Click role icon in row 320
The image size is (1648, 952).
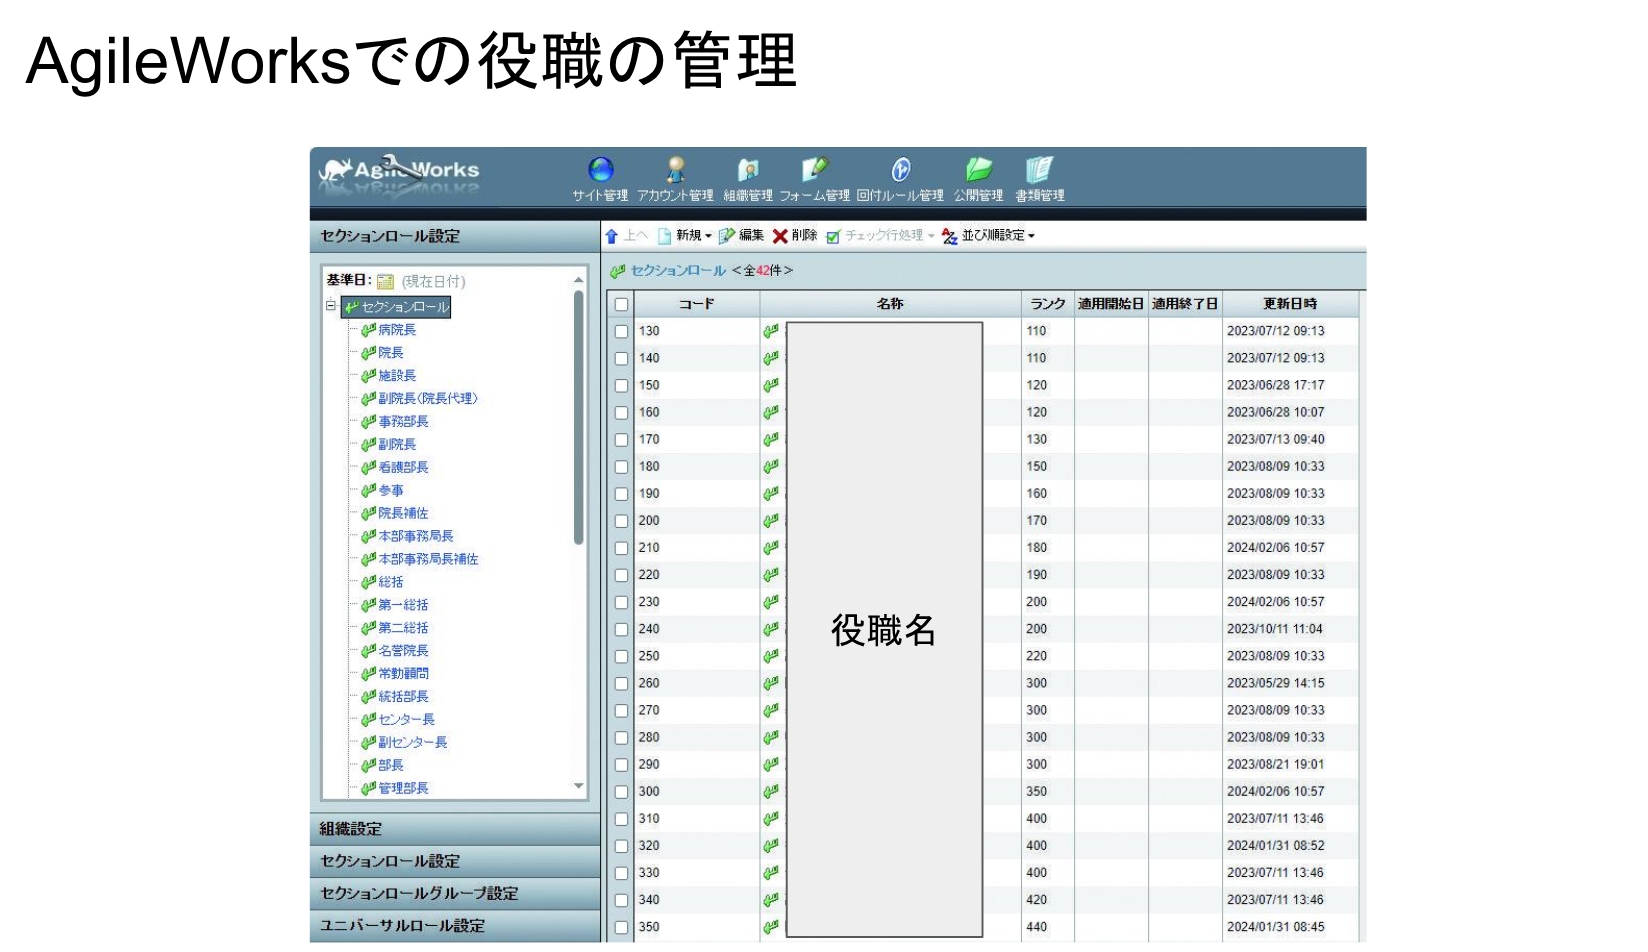771,846
